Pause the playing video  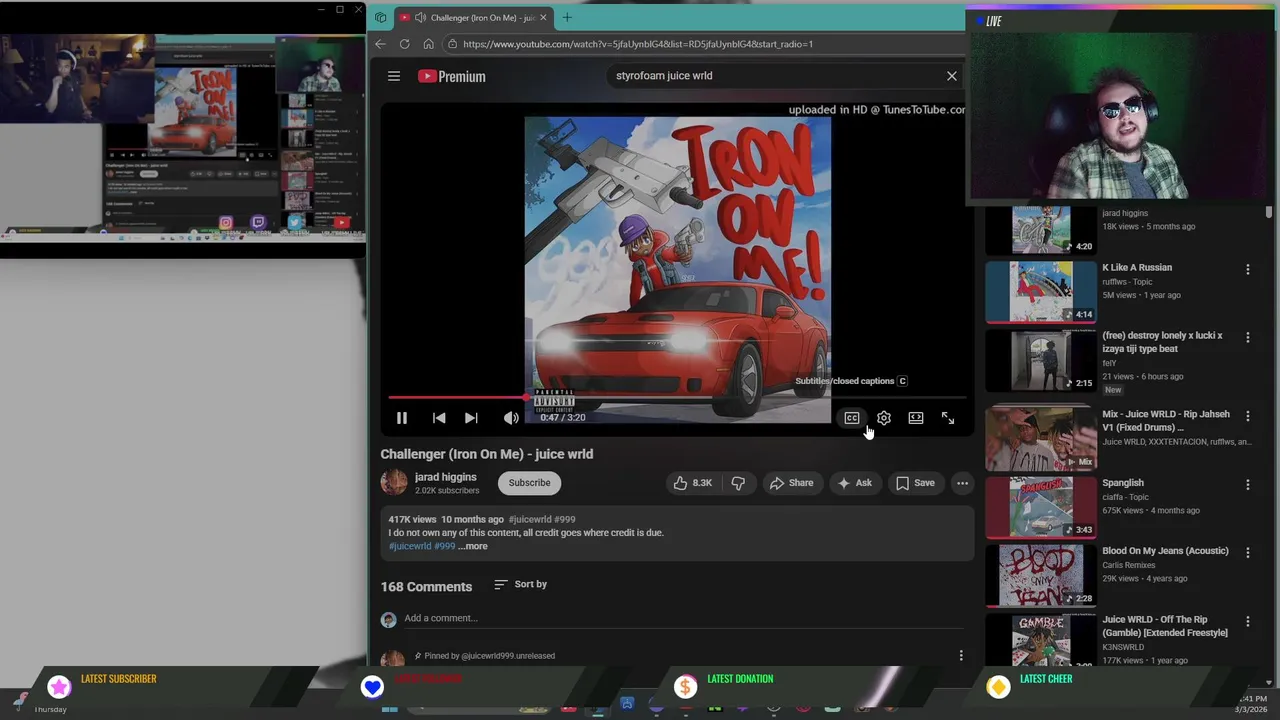pos(402,418)
